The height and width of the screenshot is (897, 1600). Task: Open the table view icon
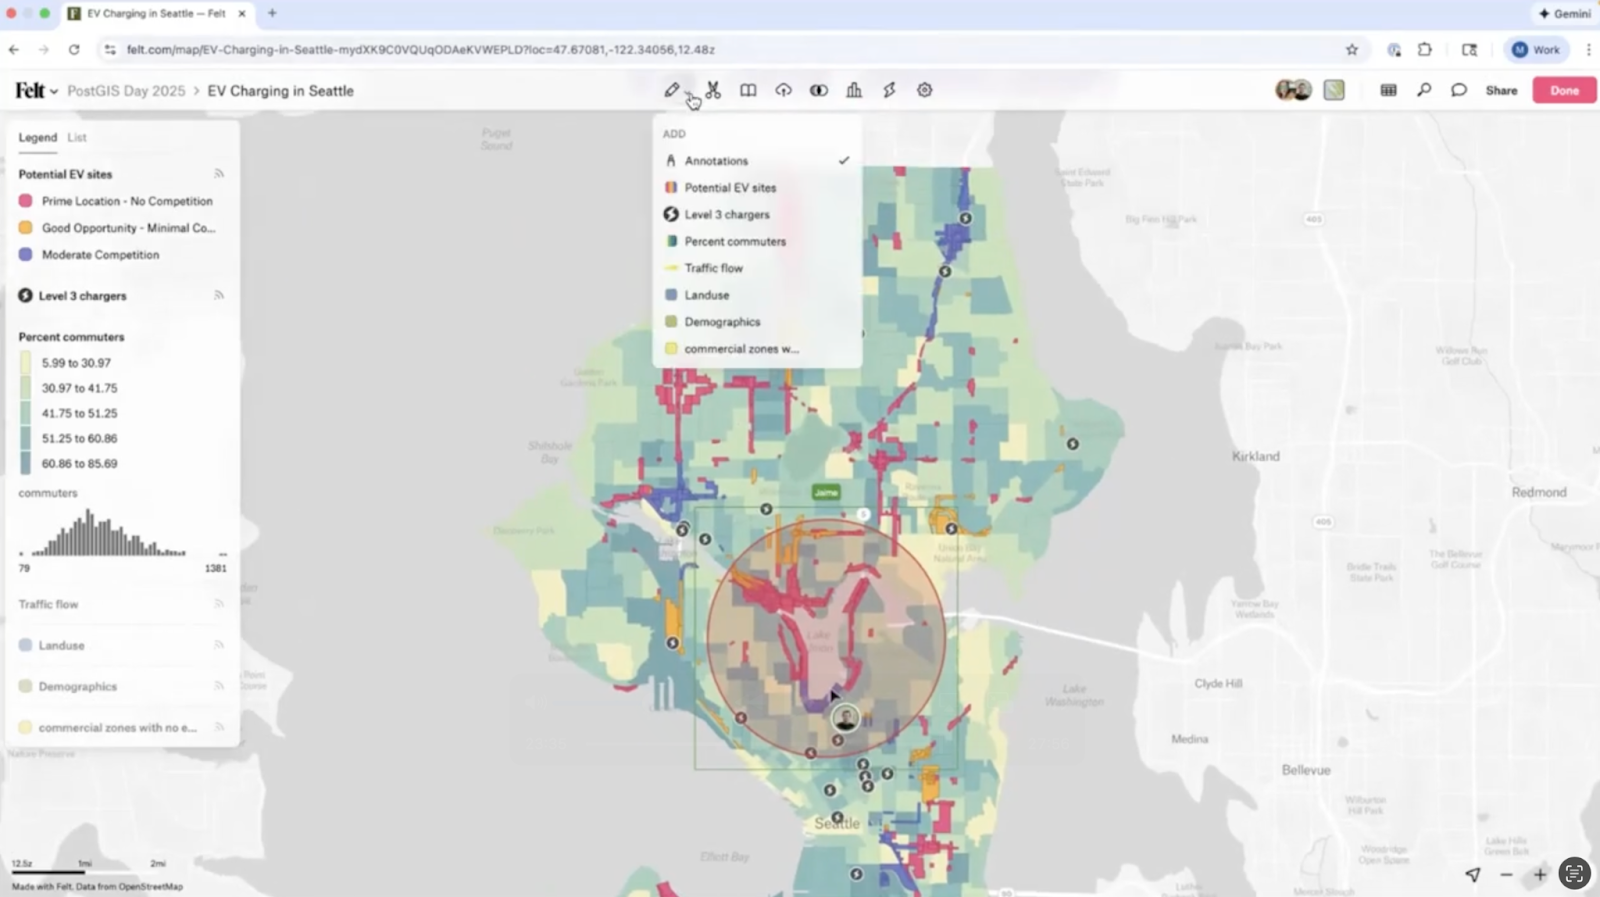[1388, 90]
